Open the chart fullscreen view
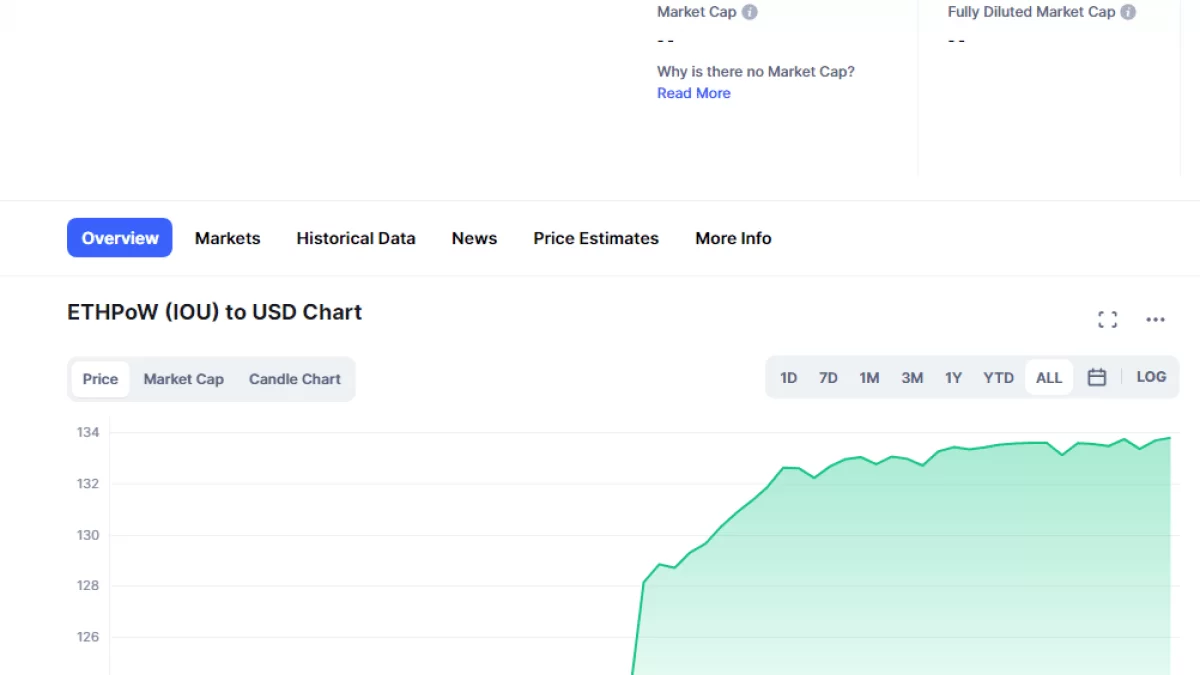This screenshot has width=1200, height=675. [1107, 319]
